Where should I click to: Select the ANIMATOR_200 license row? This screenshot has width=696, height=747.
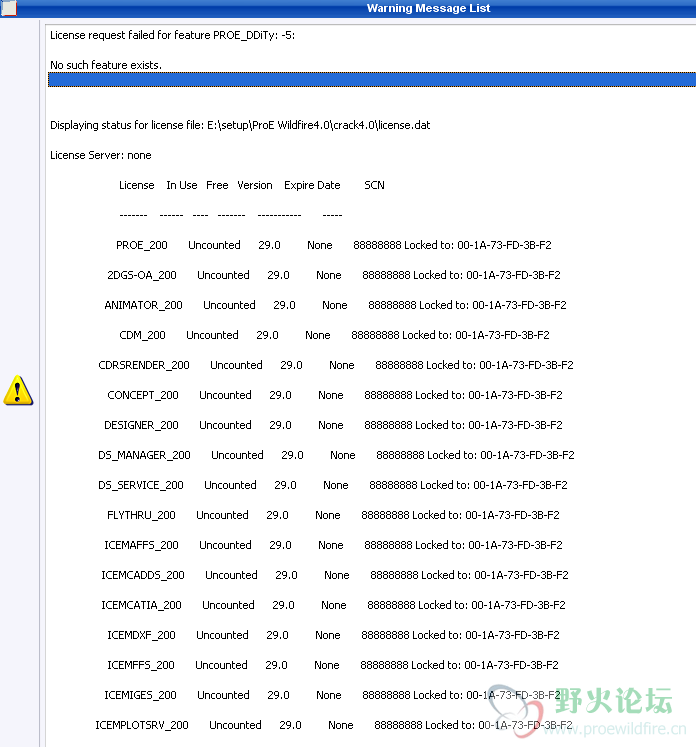pyautogui.click(x=335, y=305)
